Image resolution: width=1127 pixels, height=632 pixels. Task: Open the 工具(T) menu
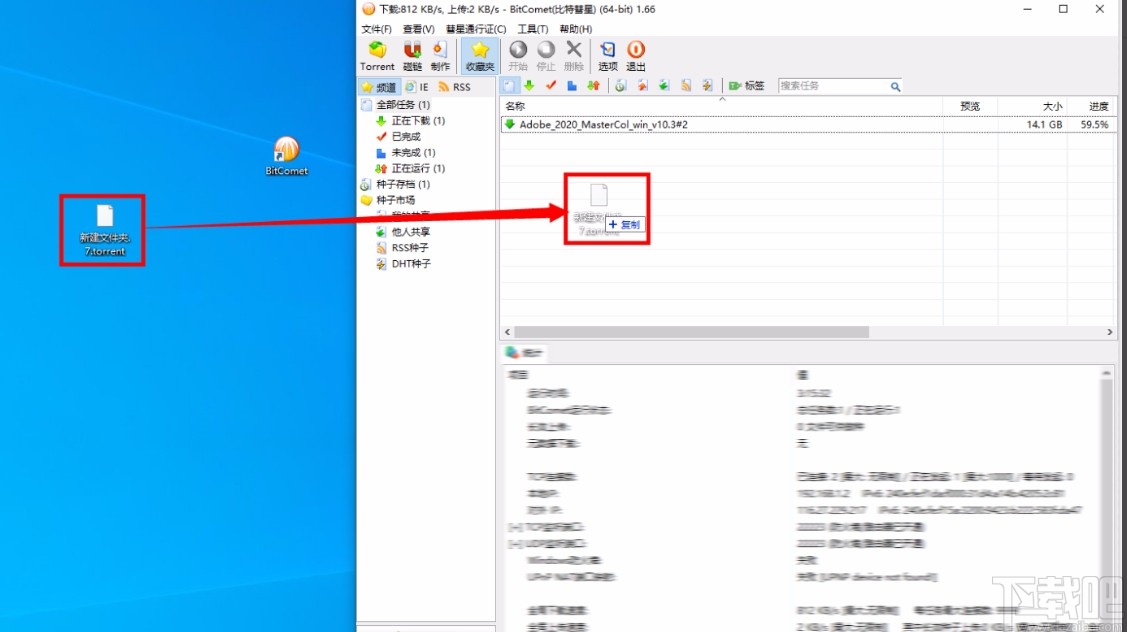pos(533,29)
